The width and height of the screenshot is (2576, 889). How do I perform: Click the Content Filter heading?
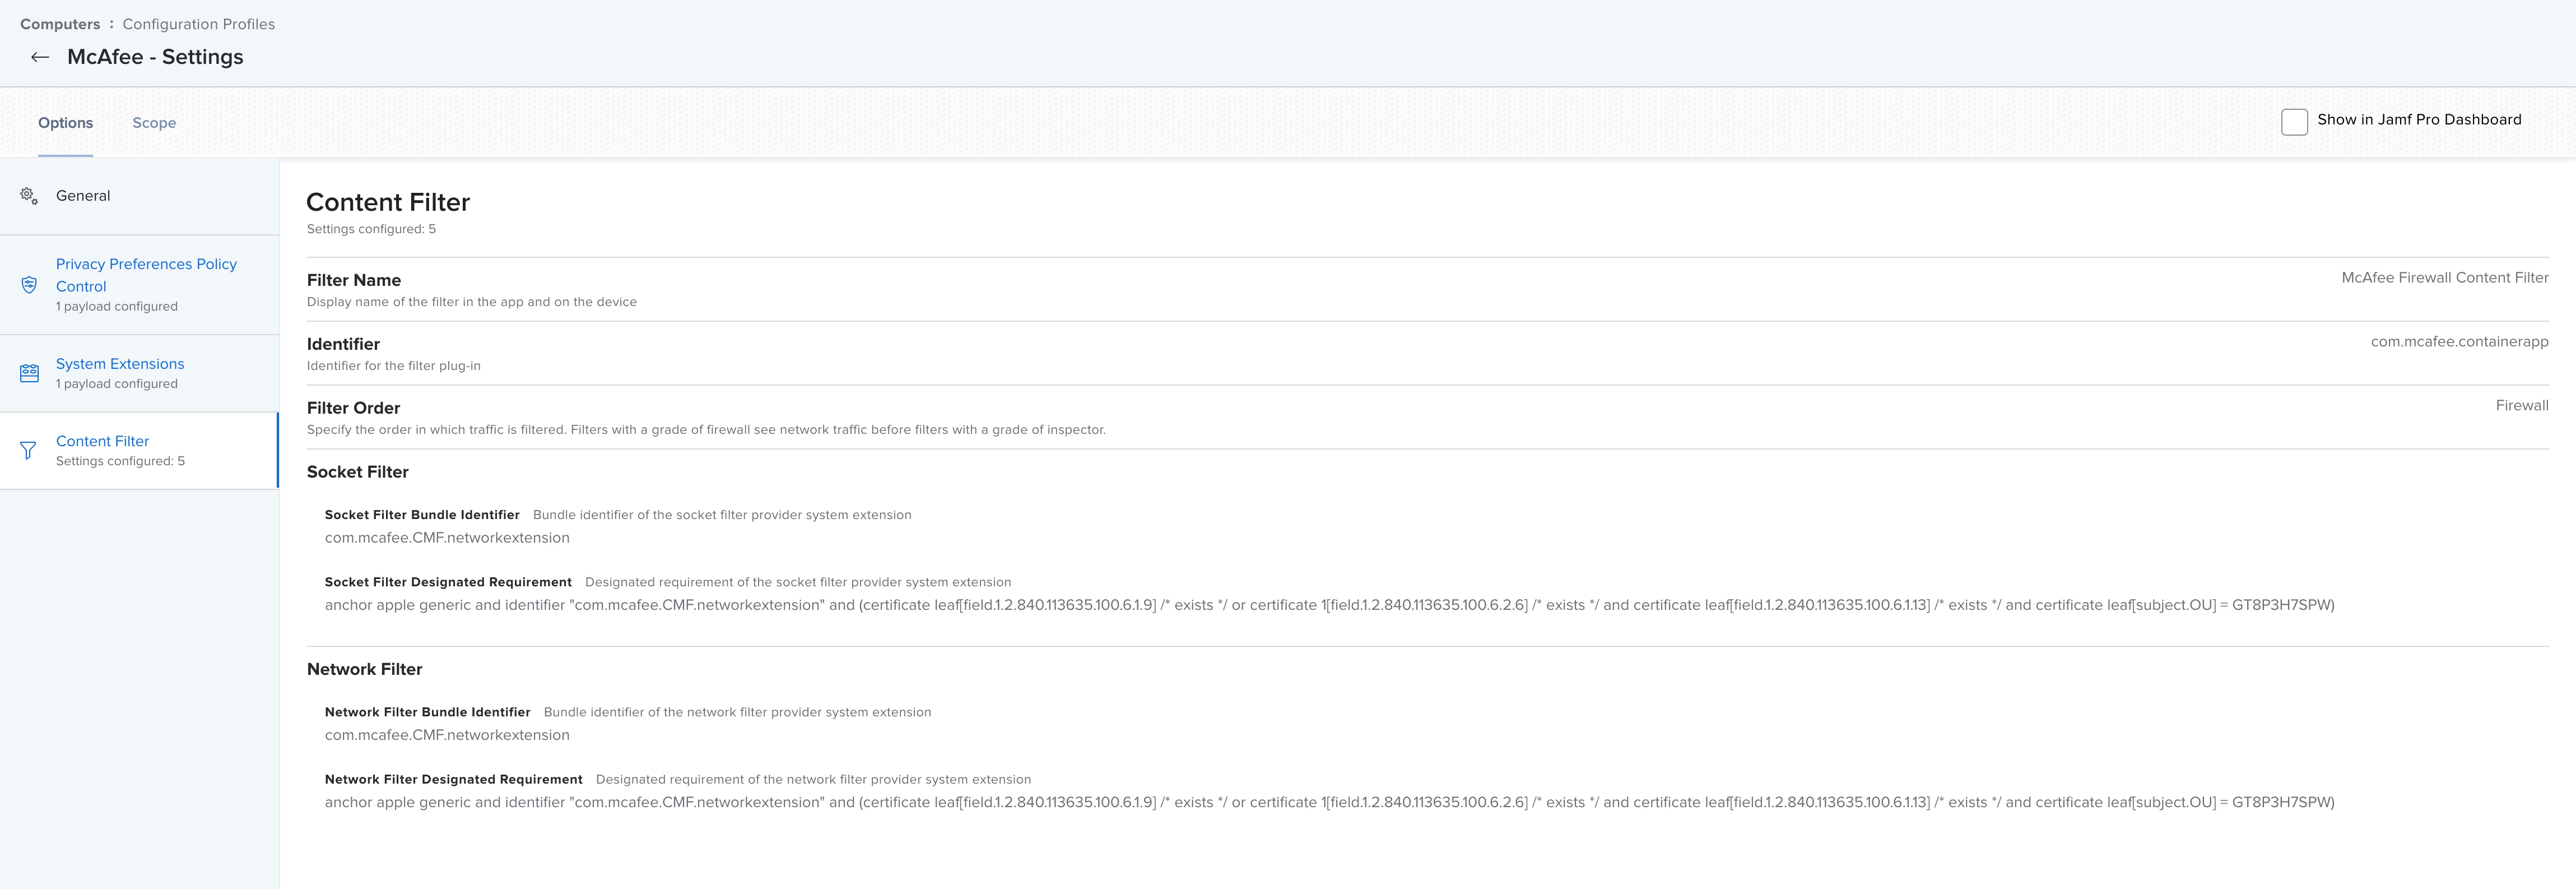[x=388, y=202]
